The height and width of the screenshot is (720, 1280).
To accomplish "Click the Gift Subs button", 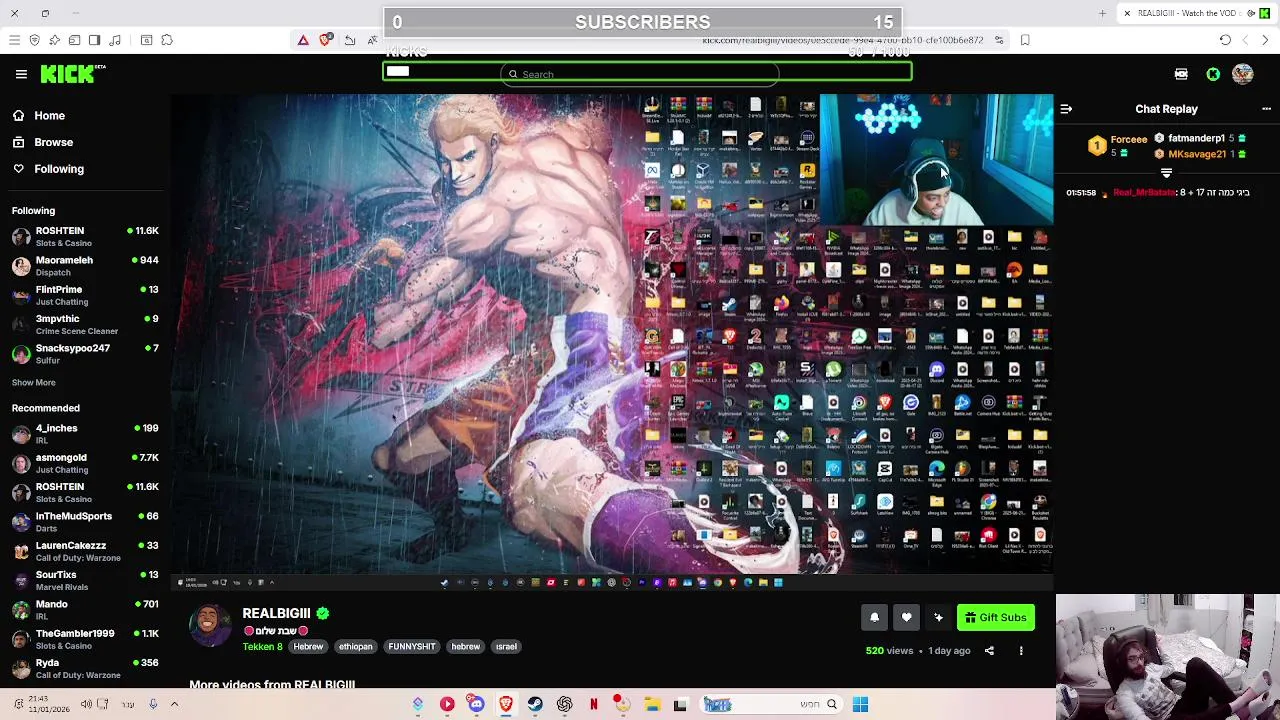I will coord(996,618).
